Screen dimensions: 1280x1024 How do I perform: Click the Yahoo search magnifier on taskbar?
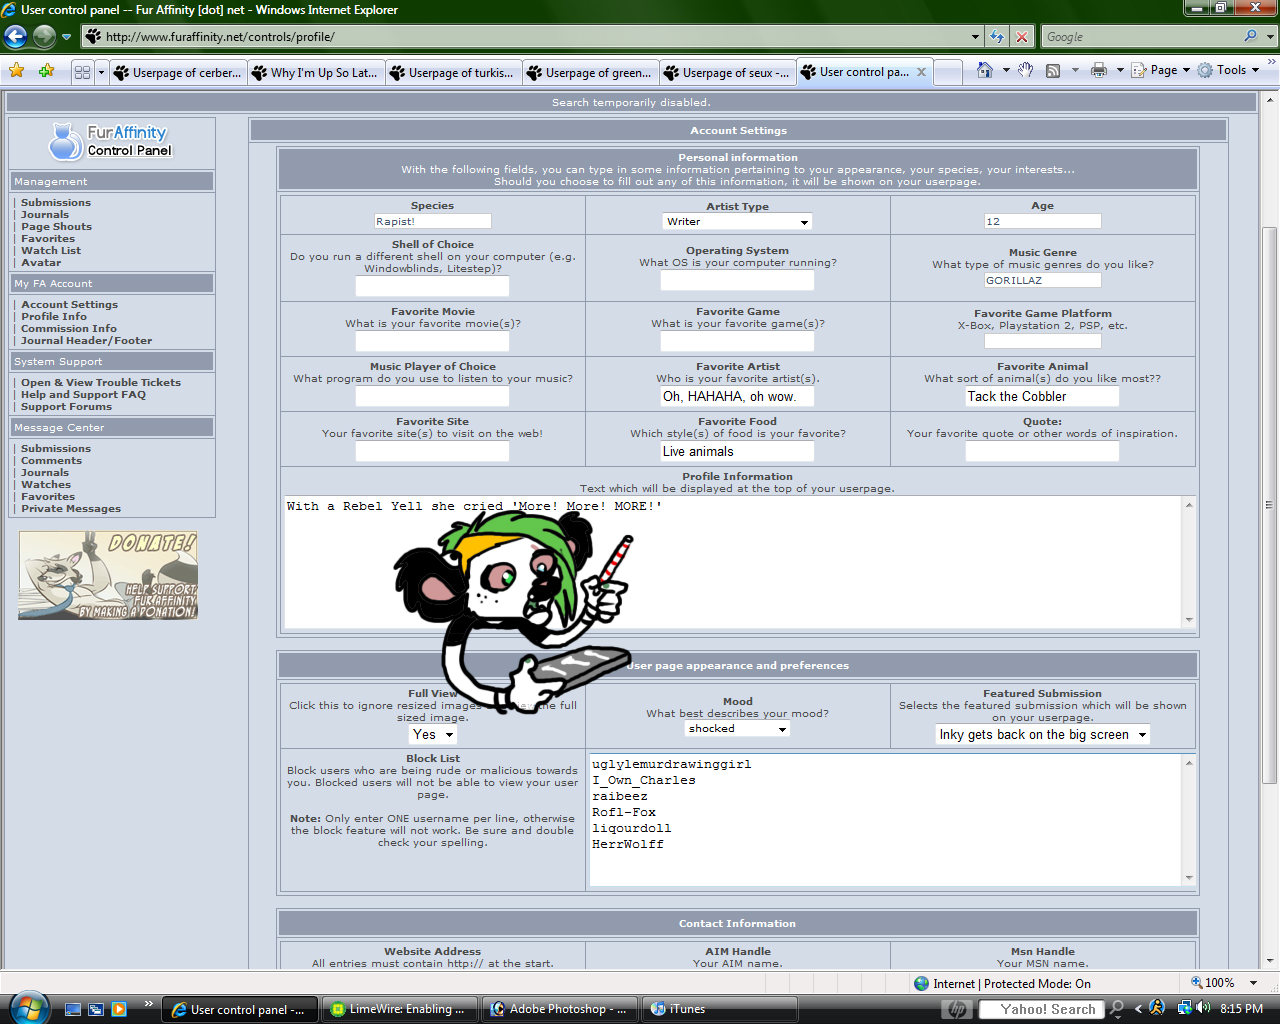click(x=1117, y=1009)
